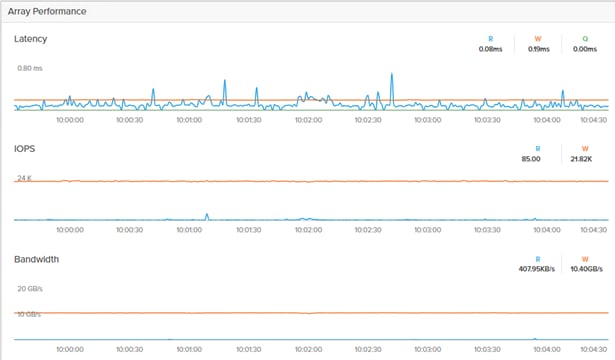This screenshot has width=615, height=360.
Task: Click 10:02:30 on the Bandwidth time axis
Action: coord(368,349)
